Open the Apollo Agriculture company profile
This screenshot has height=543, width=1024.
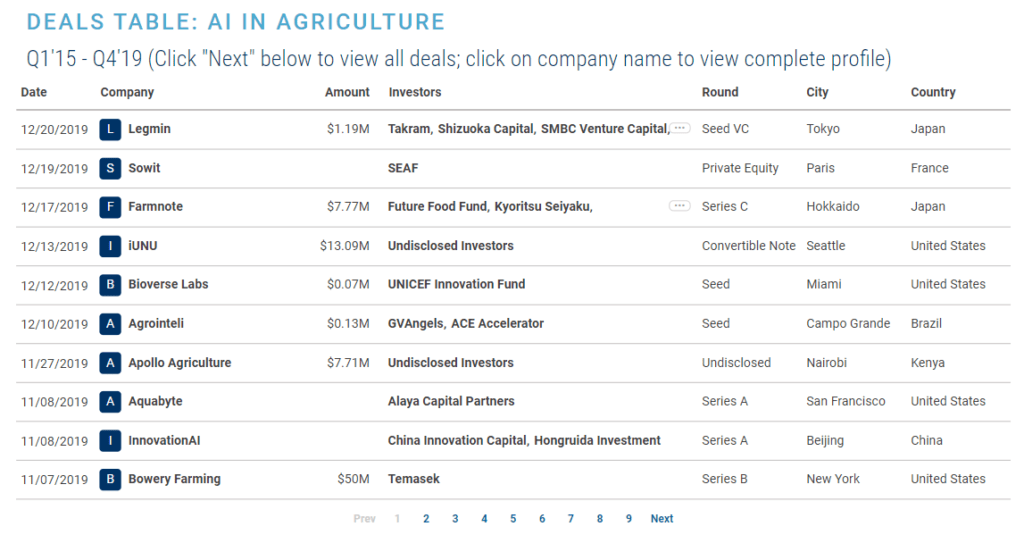180,363
